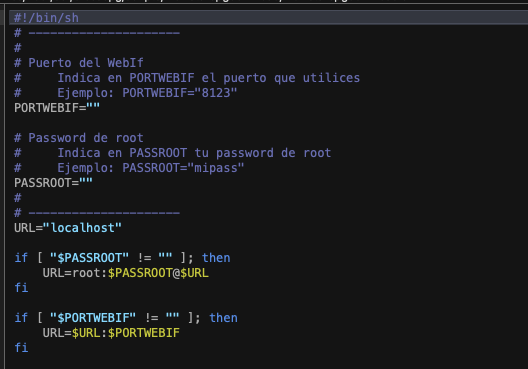Click the first 'fi' keyword
Viewport: 528px width, 369px height.
[21, 288]
